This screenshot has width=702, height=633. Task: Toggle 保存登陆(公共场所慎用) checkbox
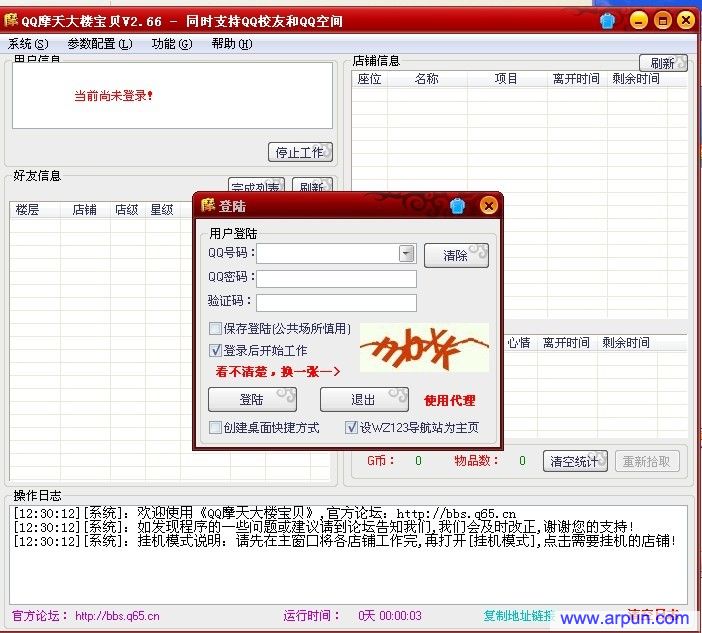pos(215,329)
